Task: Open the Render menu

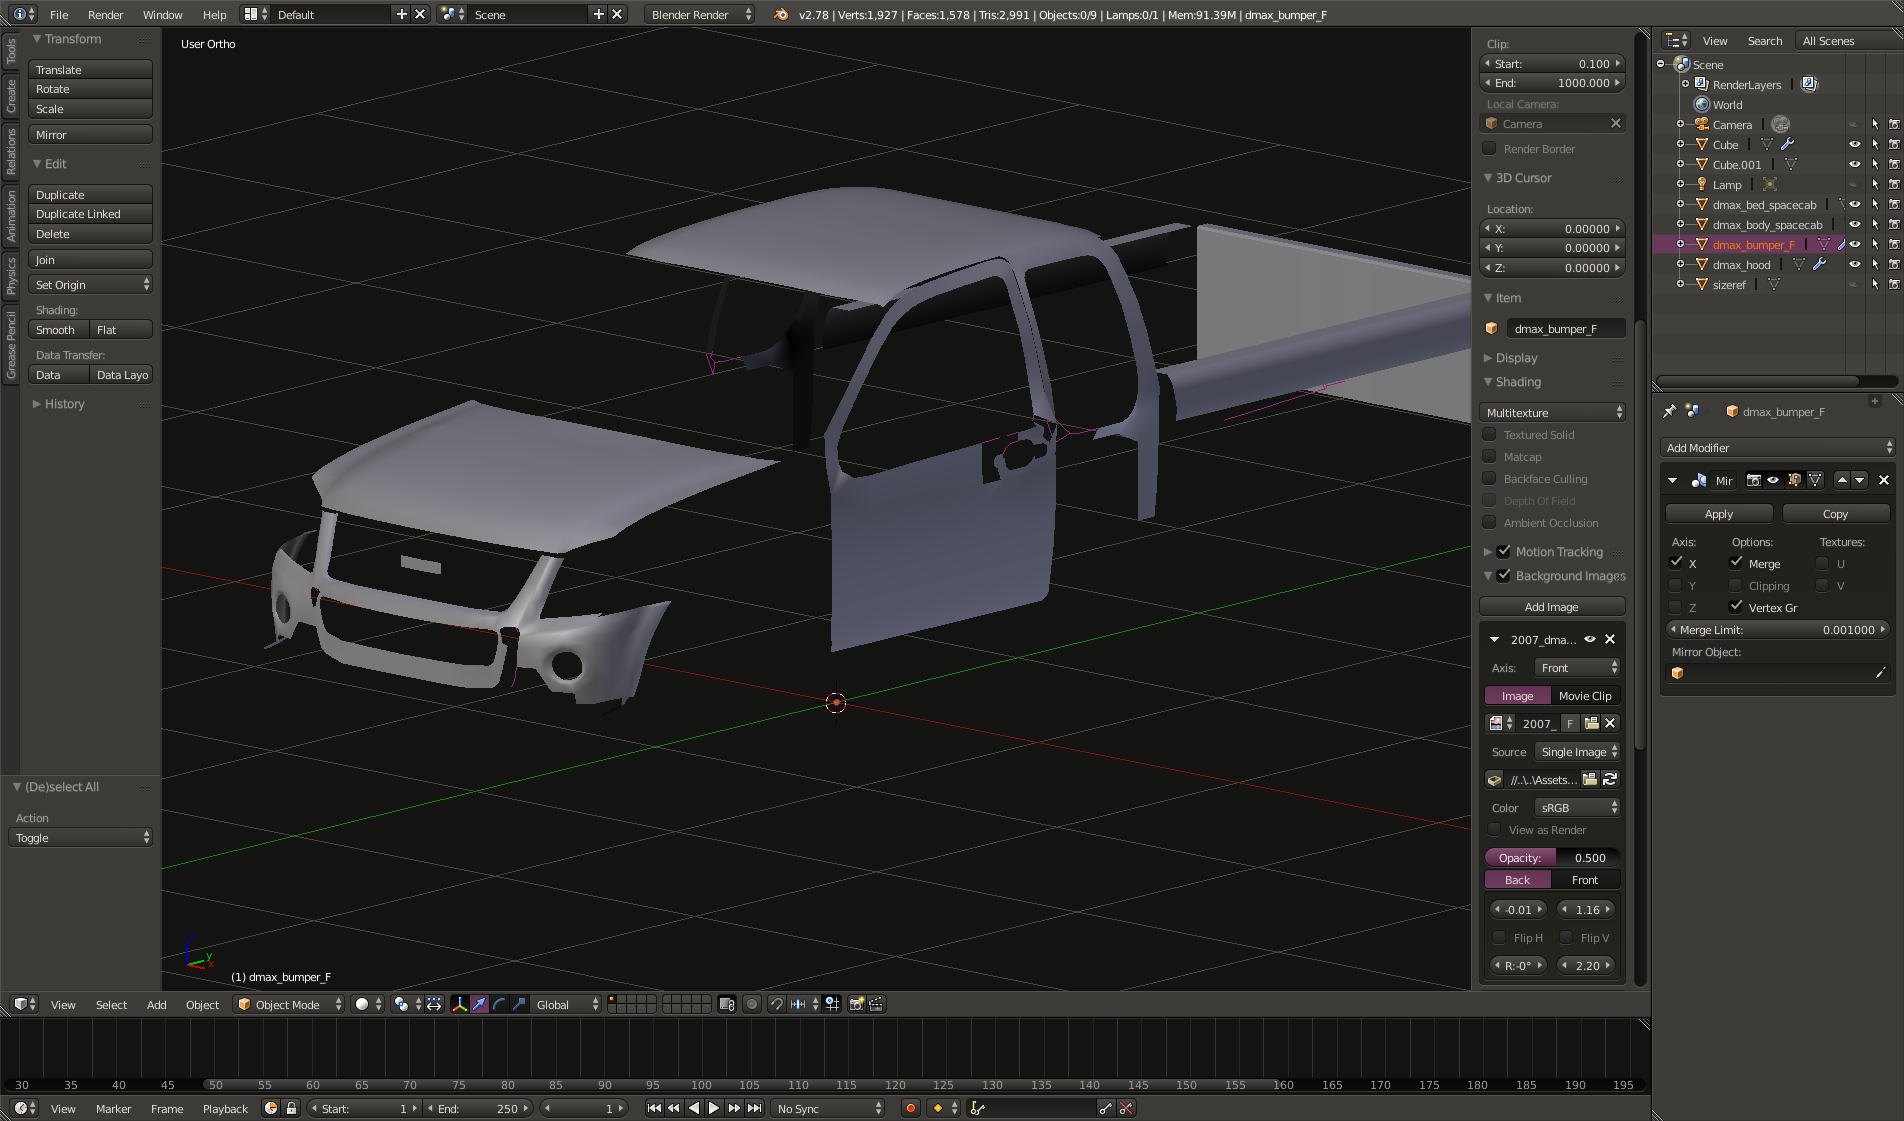Action: [105, 14]
